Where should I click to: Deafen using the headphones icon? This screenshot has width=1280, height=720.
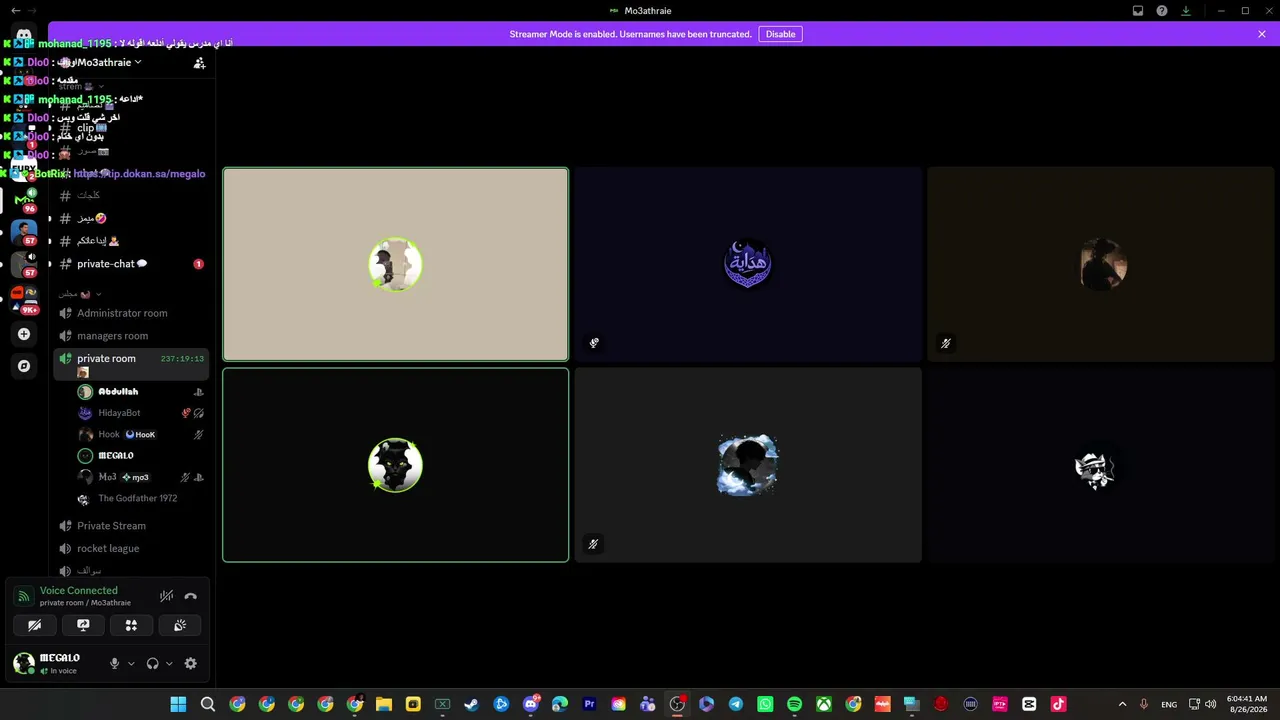tap(152, 663)
